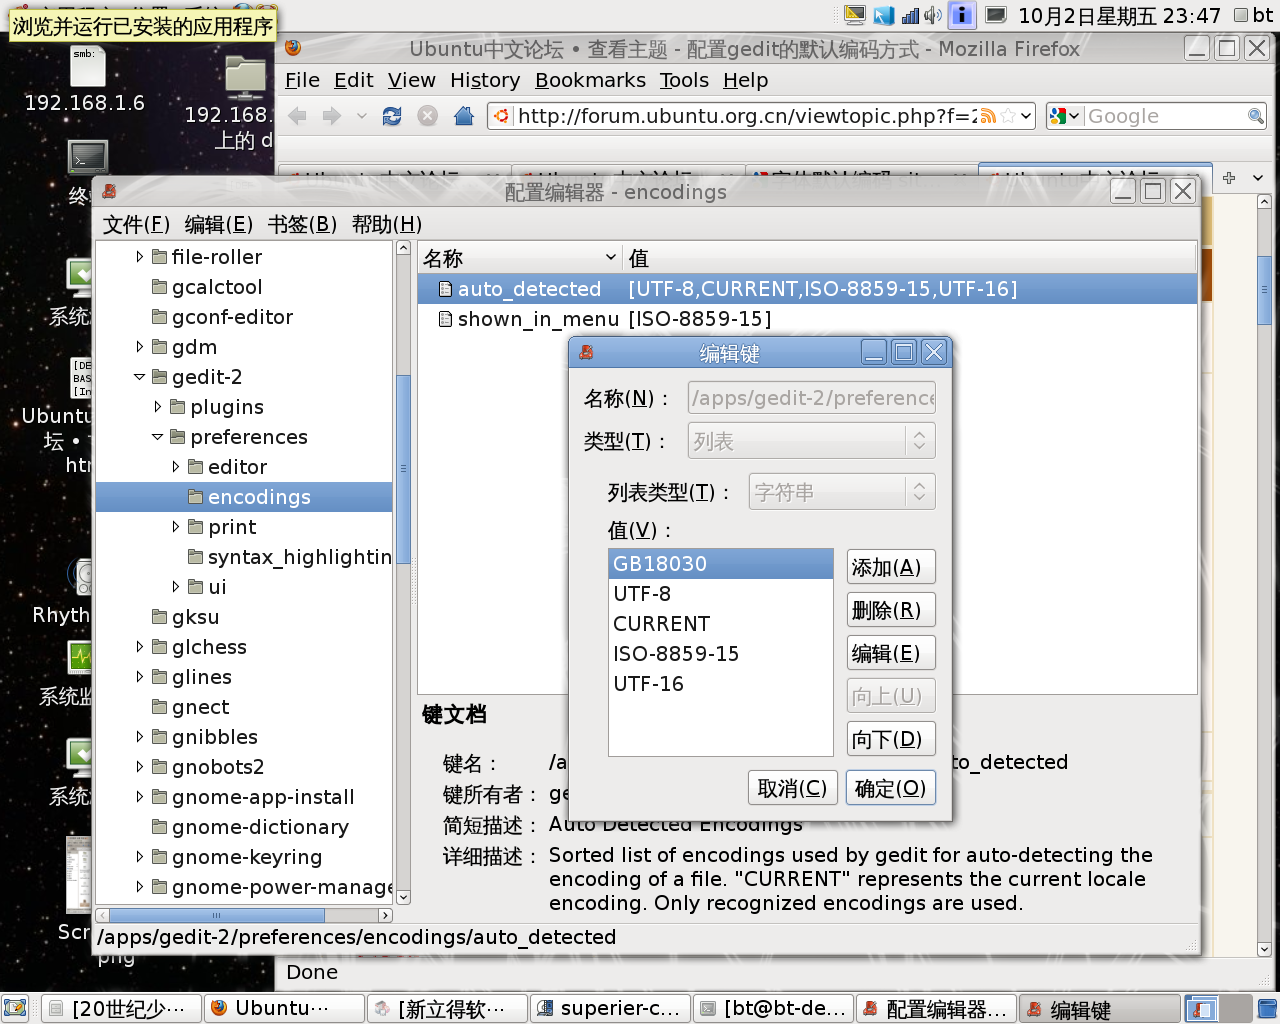
Task: Click RSS feed icon in URL bar
Action: (x=988, y=116)
